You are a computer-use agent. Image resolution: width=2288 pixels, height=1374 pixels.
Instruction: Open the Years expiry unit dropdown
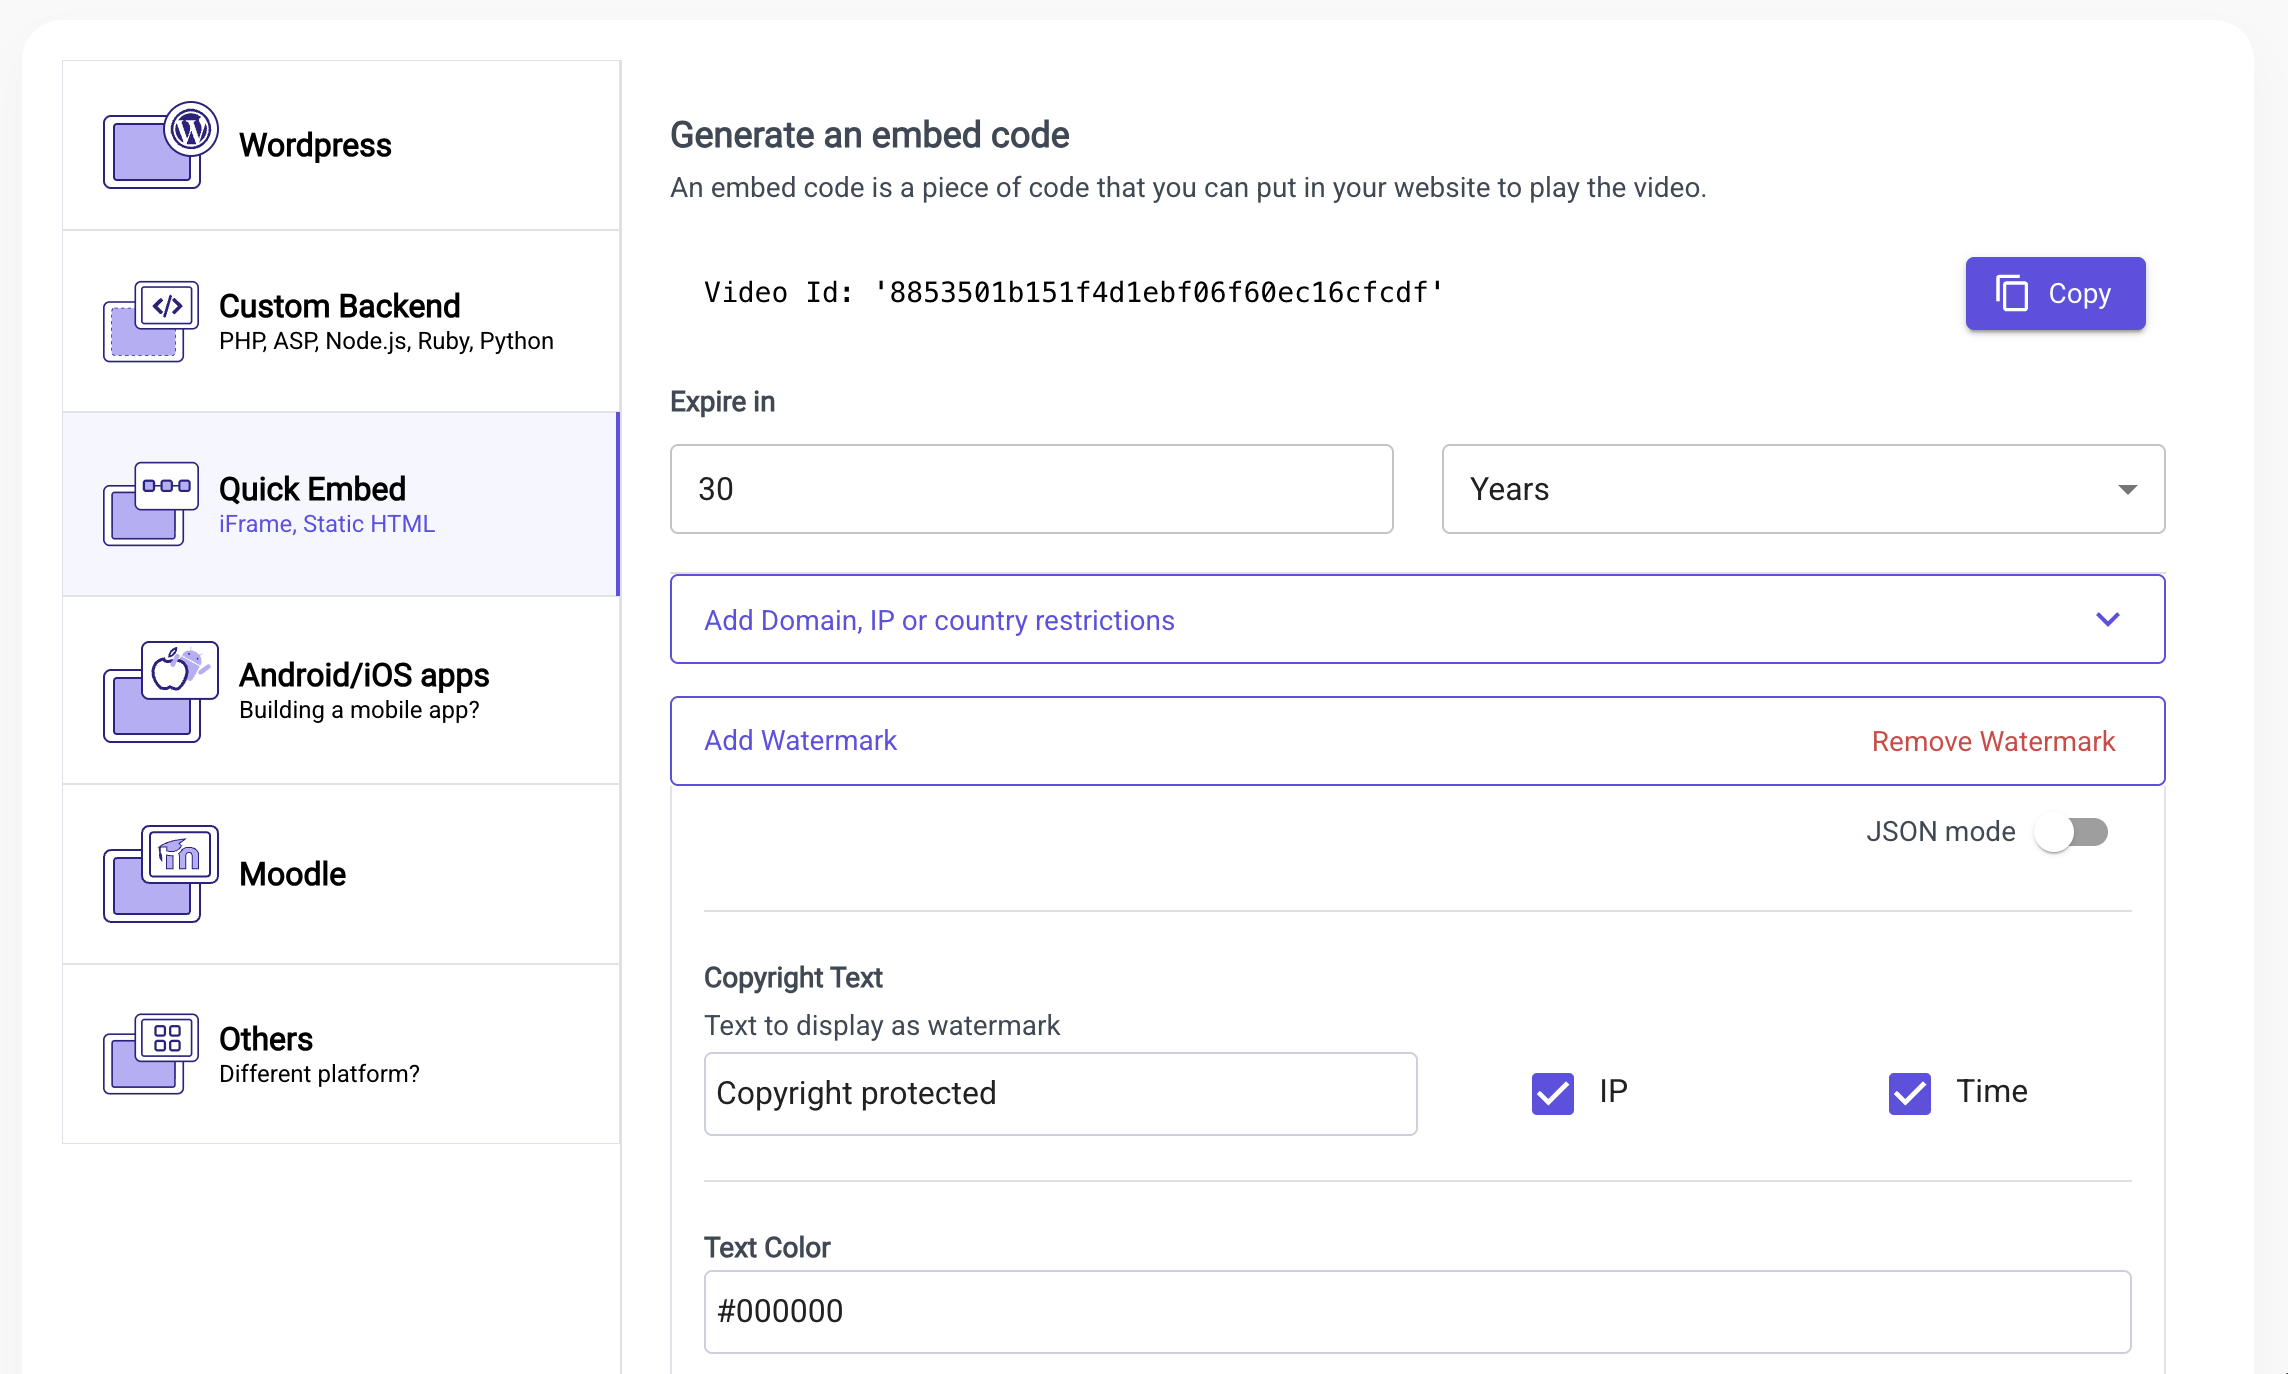(1802, 489)
